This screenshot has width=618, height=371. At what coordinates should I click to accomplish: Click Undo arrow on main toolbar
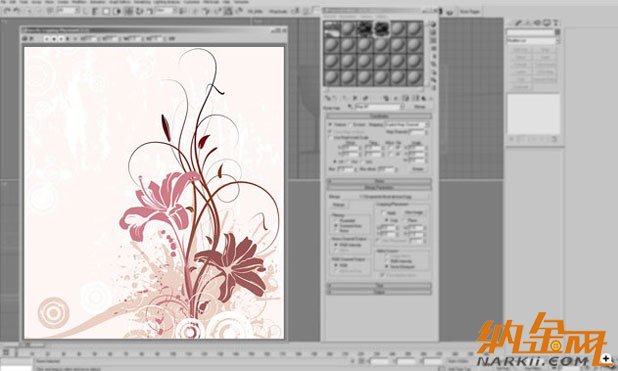pos(7,11)
